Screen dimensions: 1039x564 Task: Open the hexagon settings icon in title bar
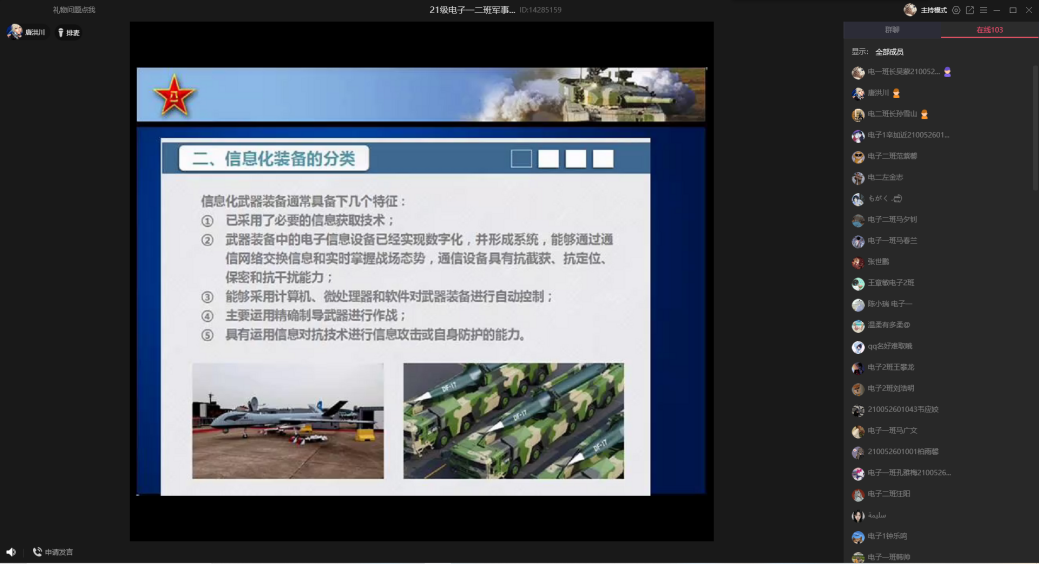tap(956, 10)
